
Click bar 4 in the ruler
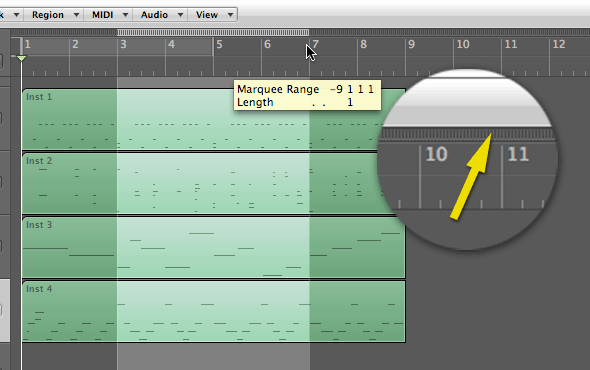point(172,44)
